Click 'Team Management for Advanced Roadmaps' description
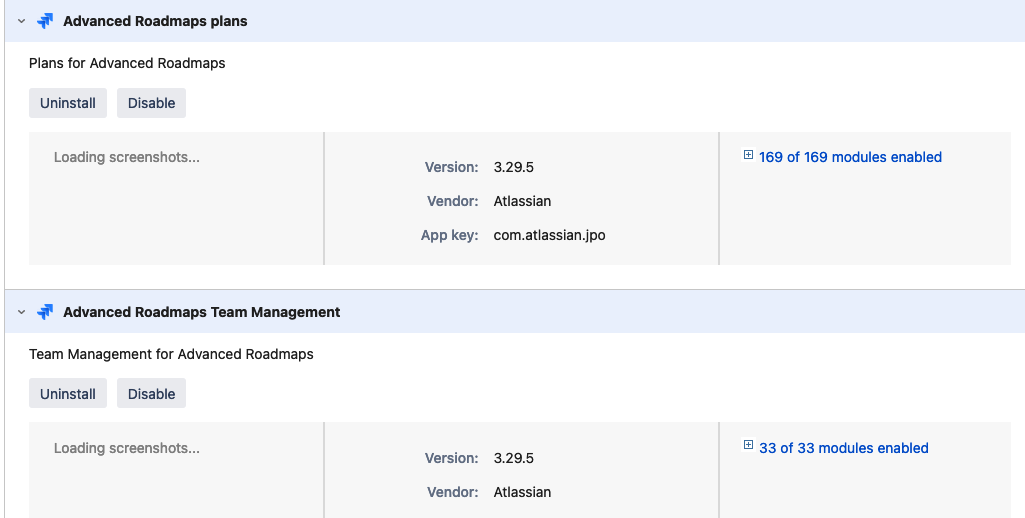 point(171,354)
